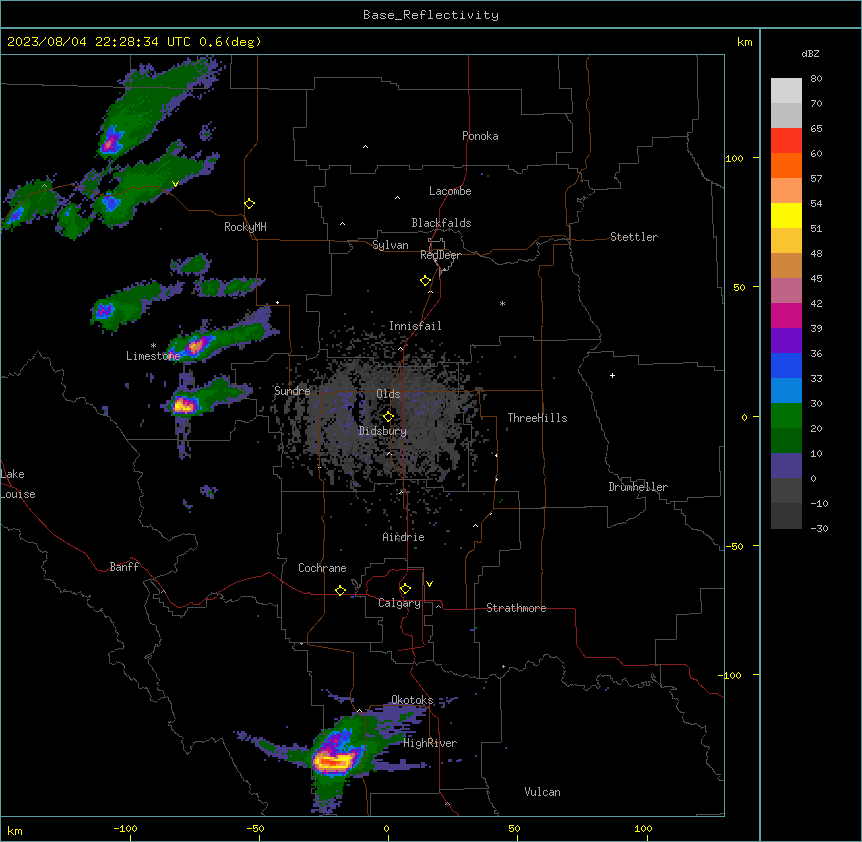Click the RedDeer city label

(440, 255)
